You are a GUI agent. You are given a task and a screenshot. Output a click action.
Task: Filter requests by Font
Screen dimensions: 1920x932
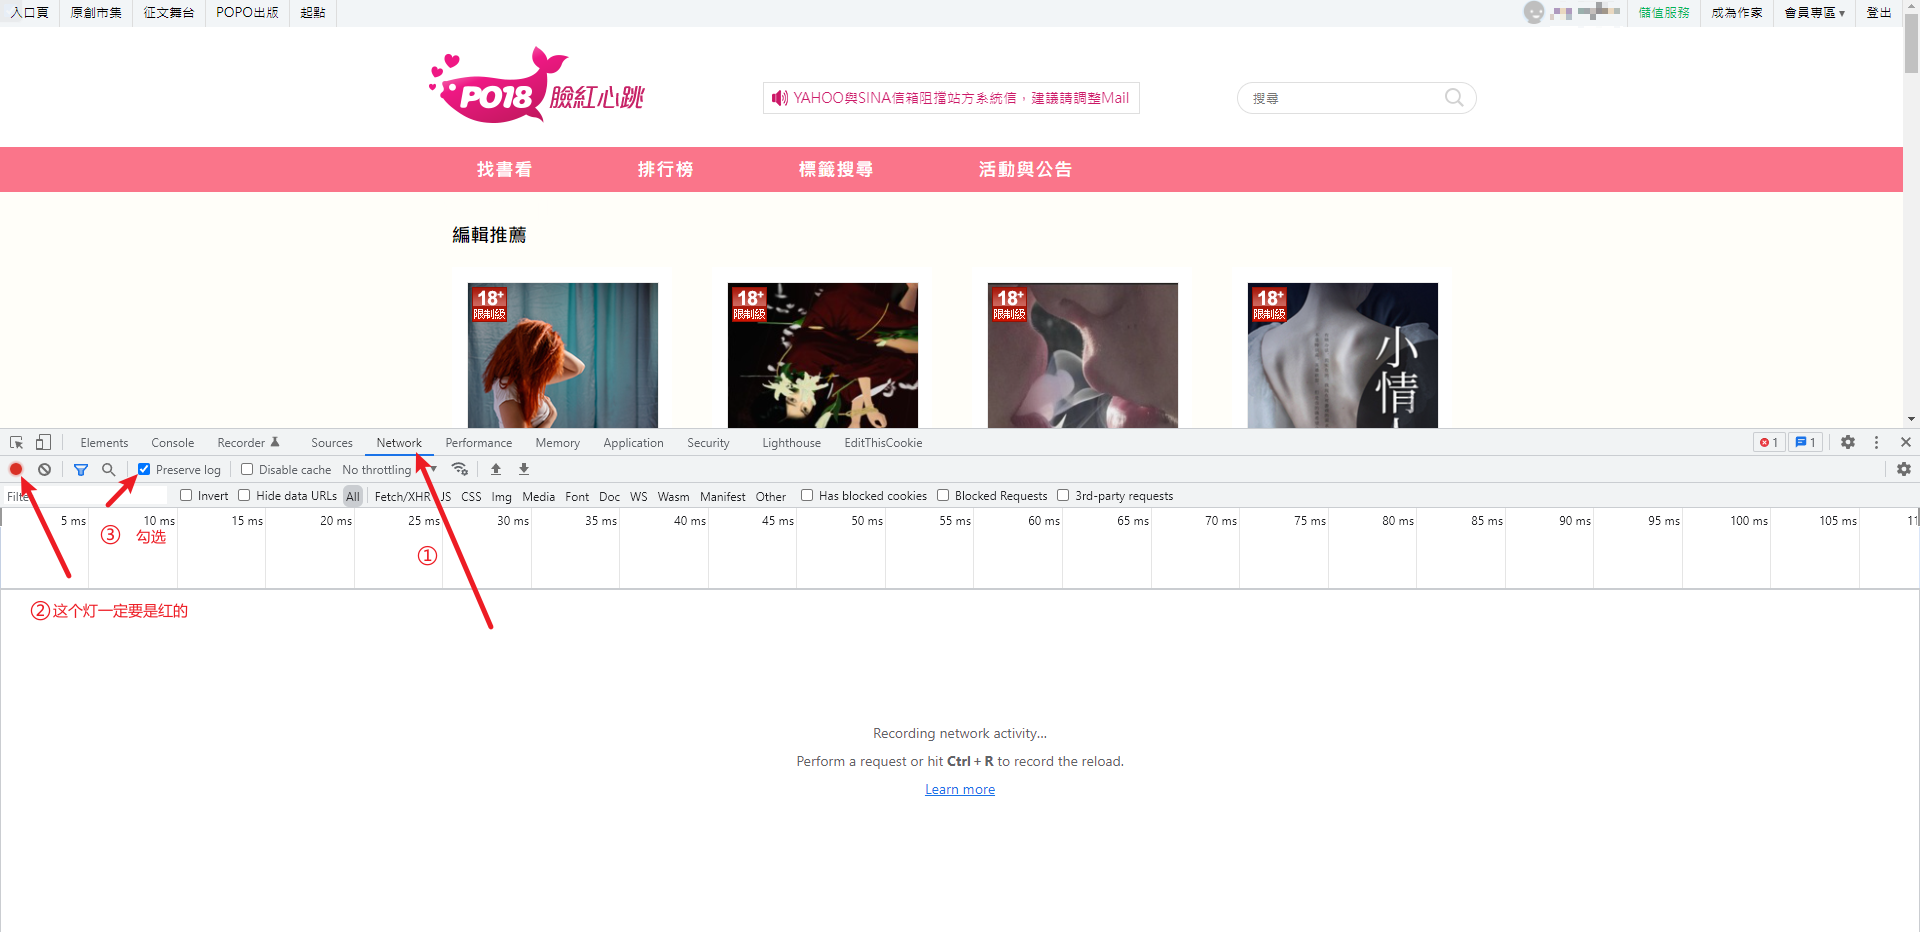577,496
